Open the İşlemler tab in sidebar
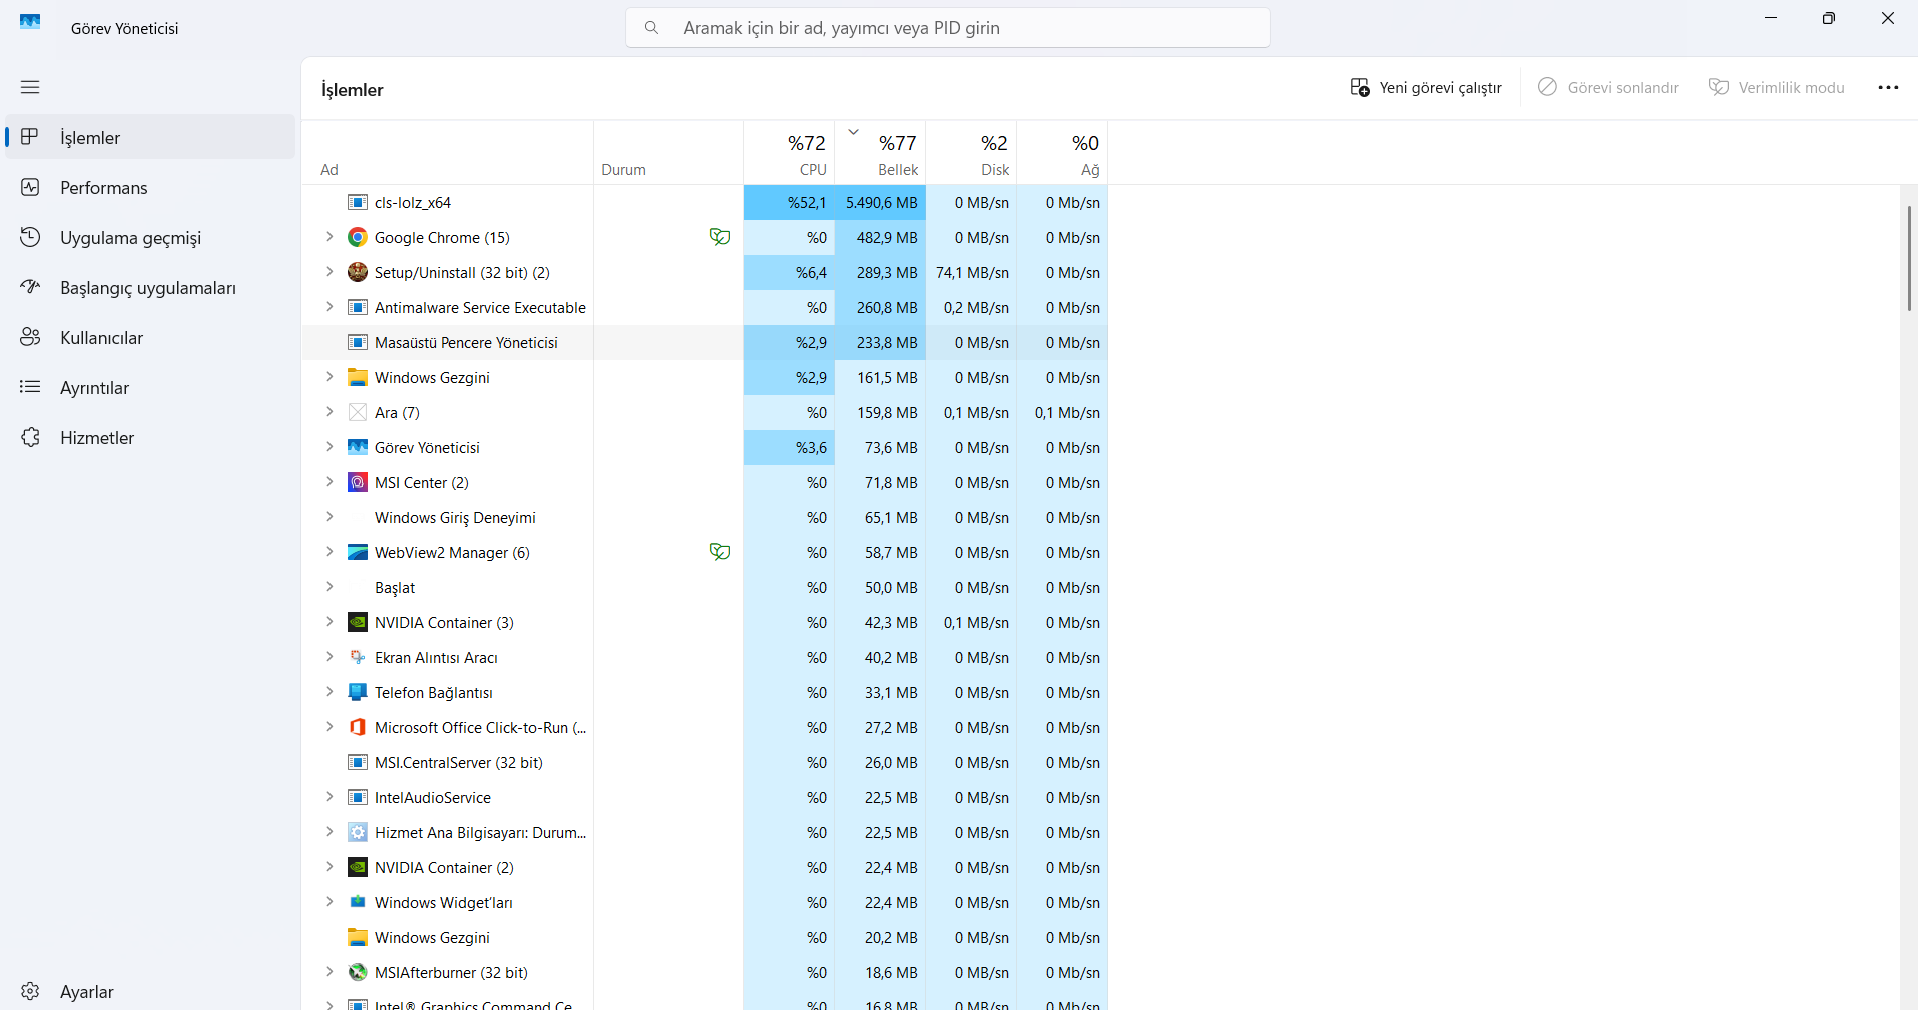 [x=150, y=137]
